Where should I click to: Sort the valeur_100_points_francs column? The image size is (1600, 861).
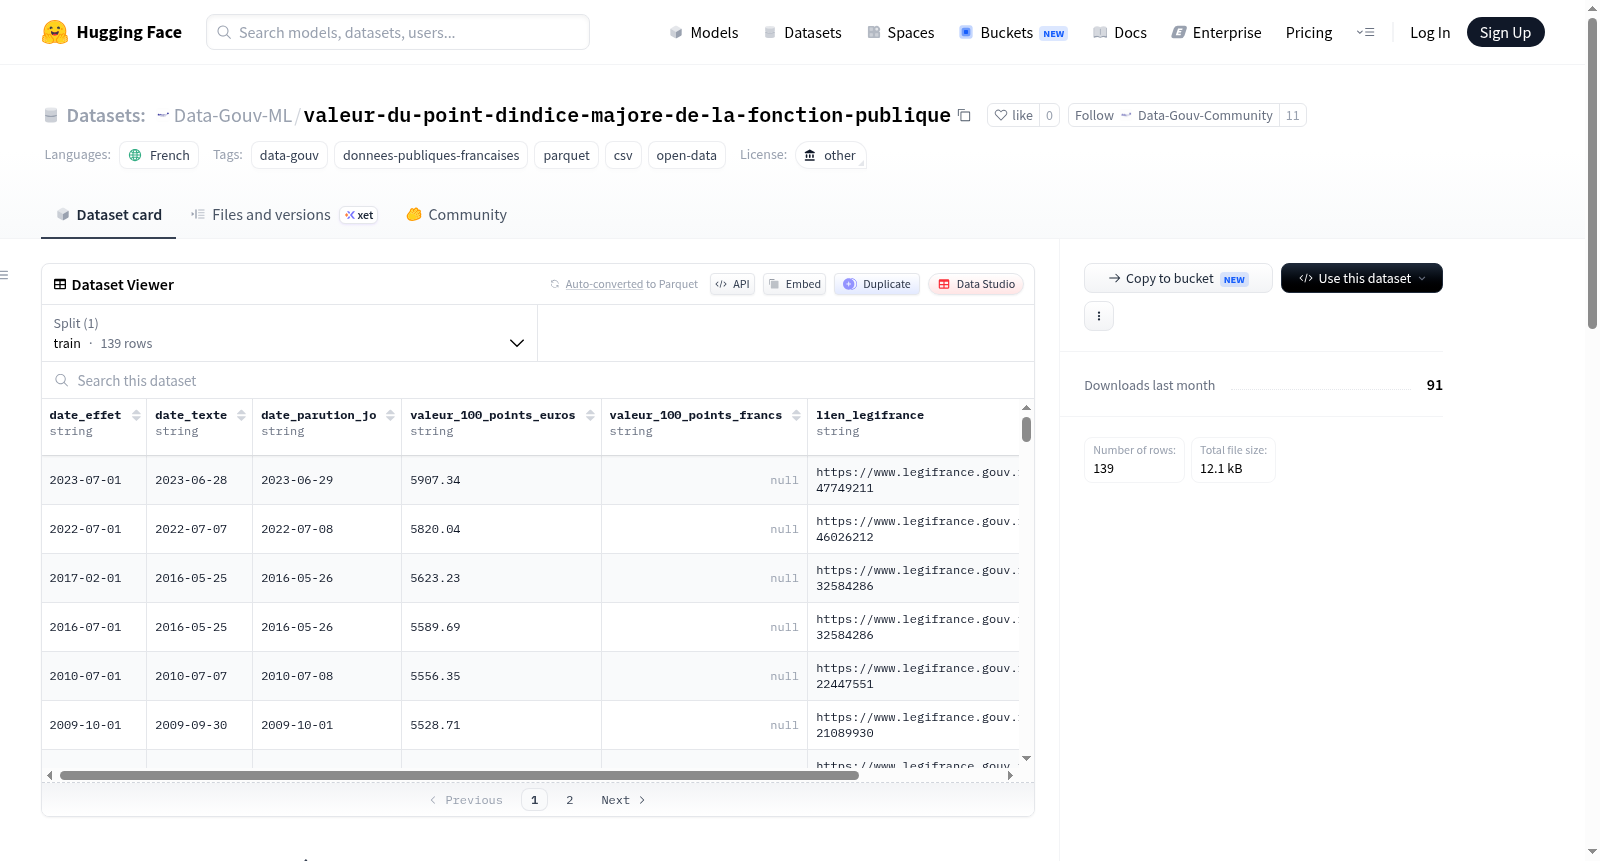[796, 415]
